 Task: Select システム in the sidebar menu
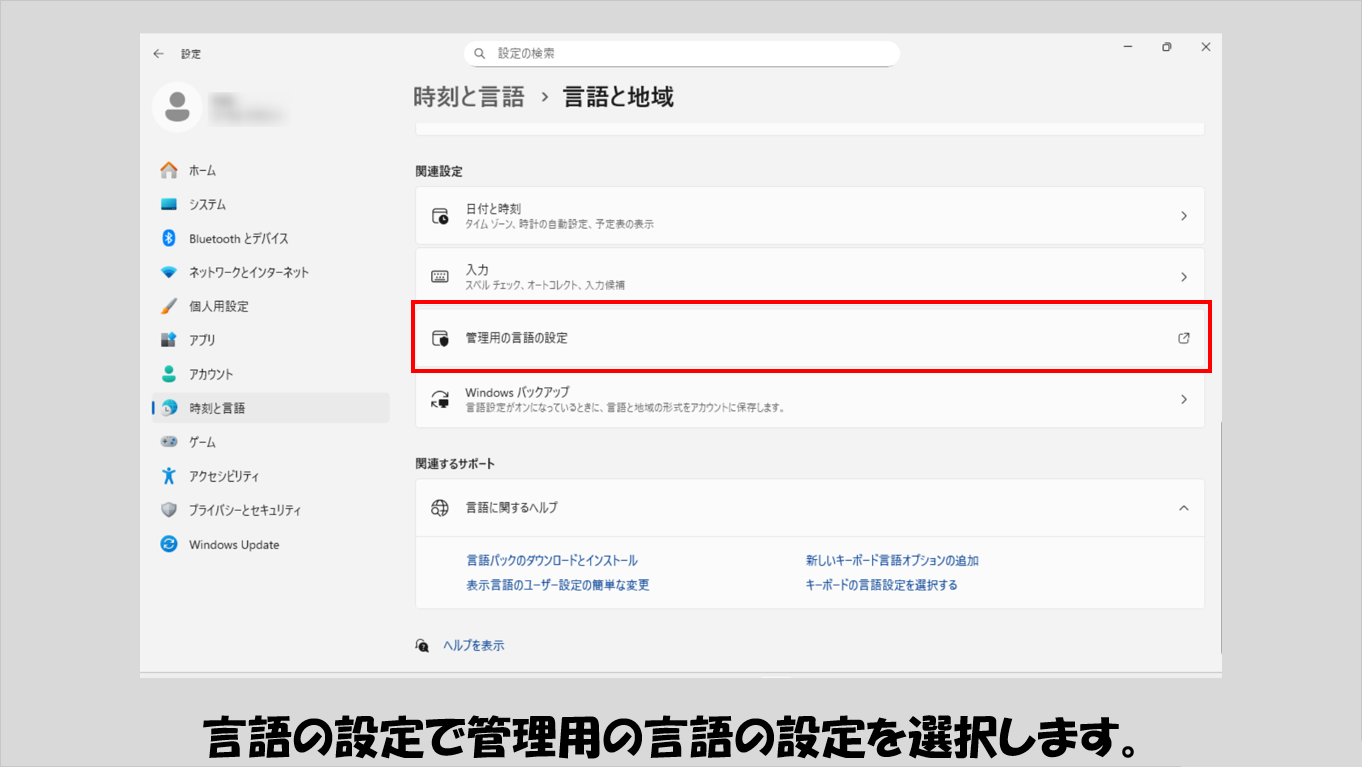pyautogui.click(x=207, y=204)
